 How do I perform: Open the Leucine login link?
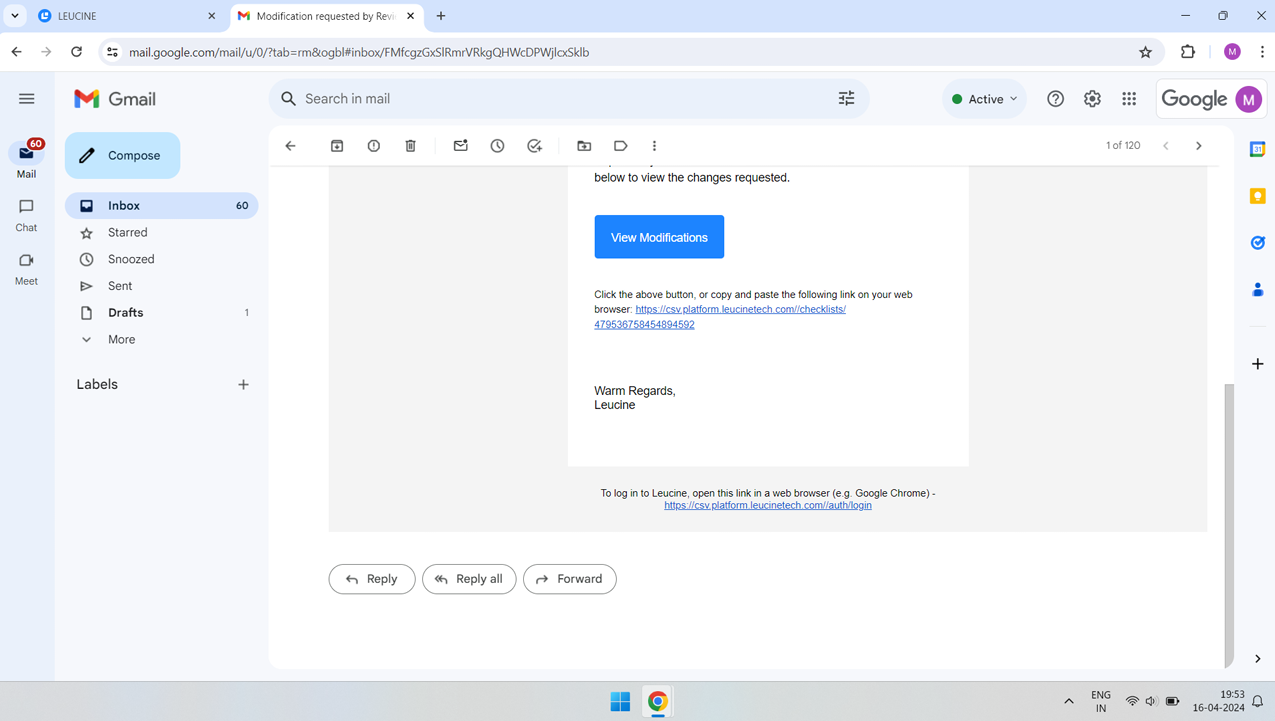(768, 505)
